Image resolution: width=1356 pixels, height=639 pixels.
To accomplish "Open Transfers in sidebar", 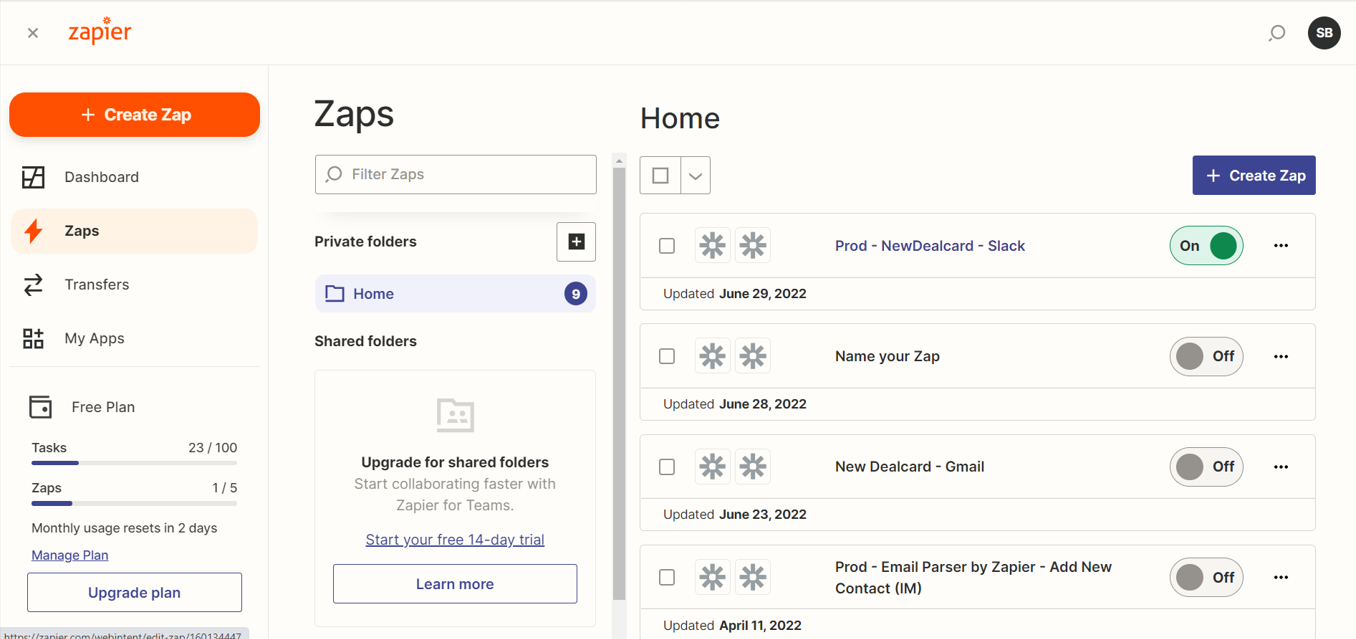I will tap(134, 285).
